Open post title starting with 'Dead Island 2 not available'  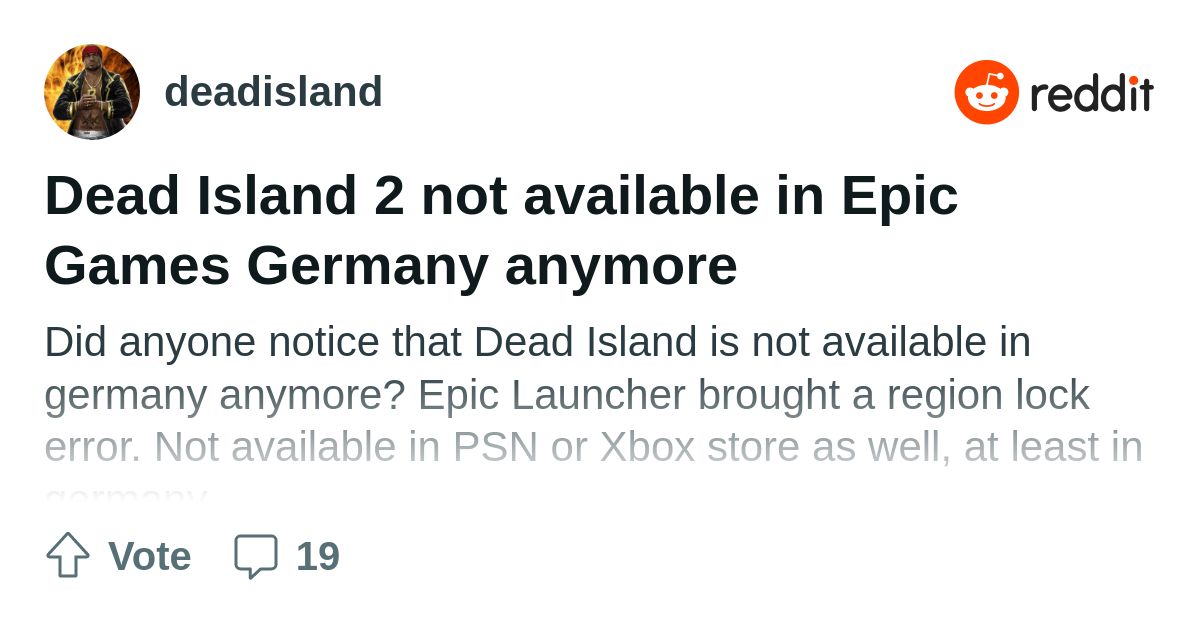pyautogui.click(x=501, y=230)
